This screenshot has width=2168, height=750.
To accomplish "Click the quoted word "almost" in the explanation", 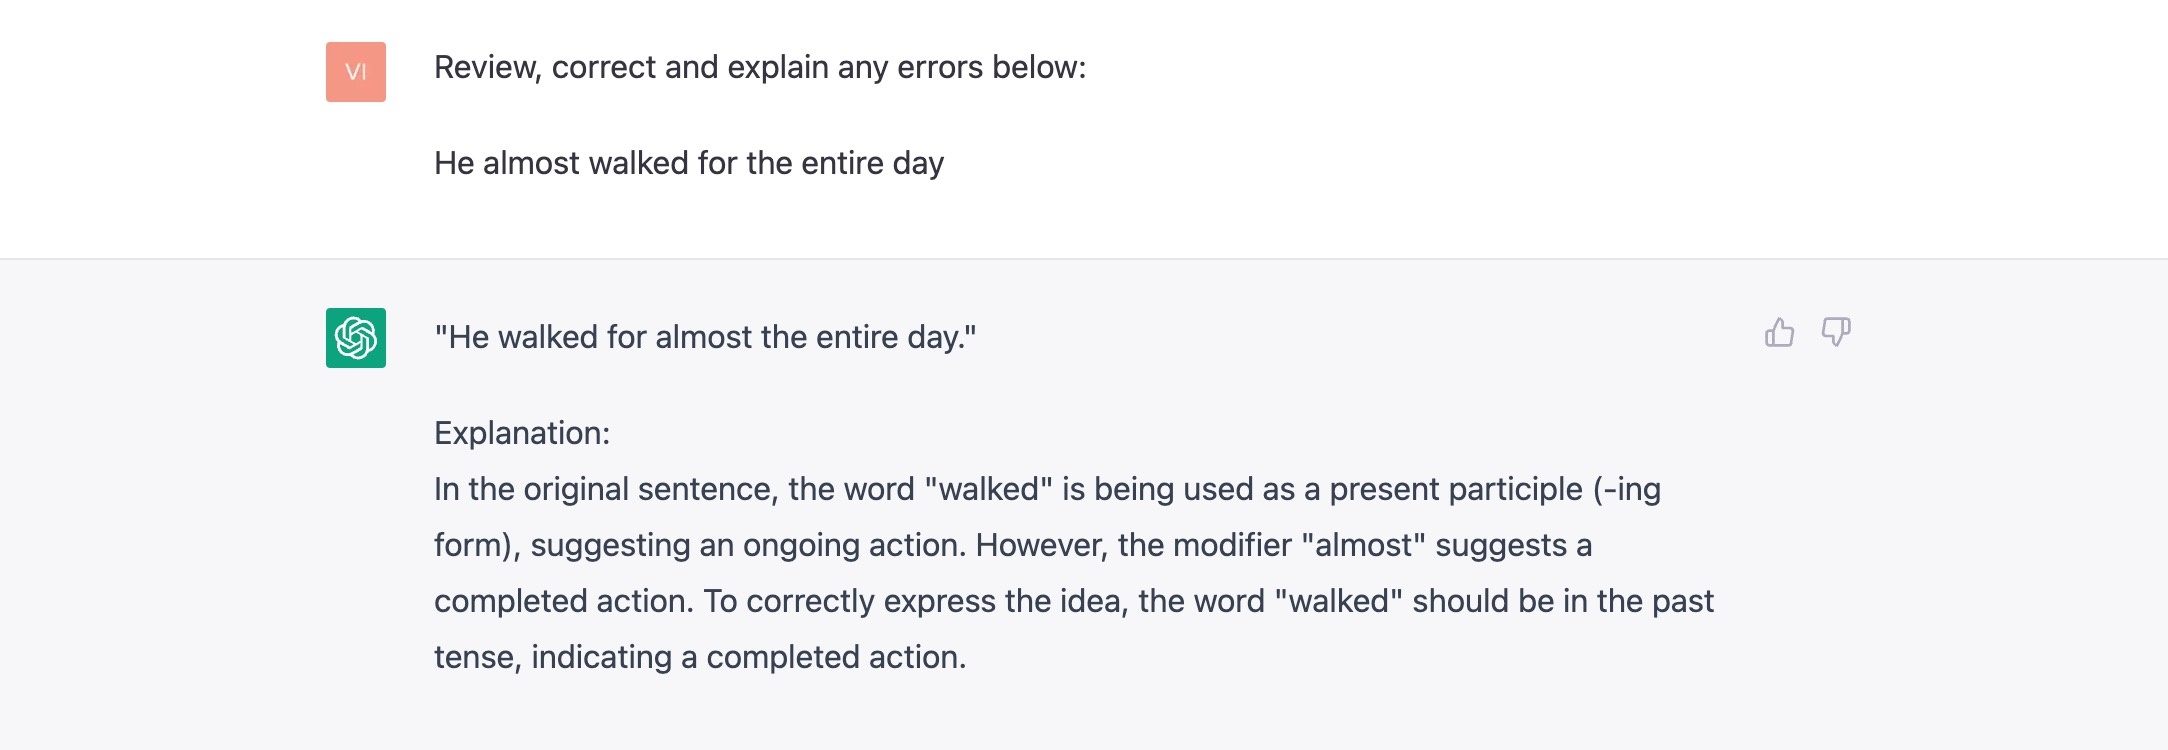I will 1363,545.
